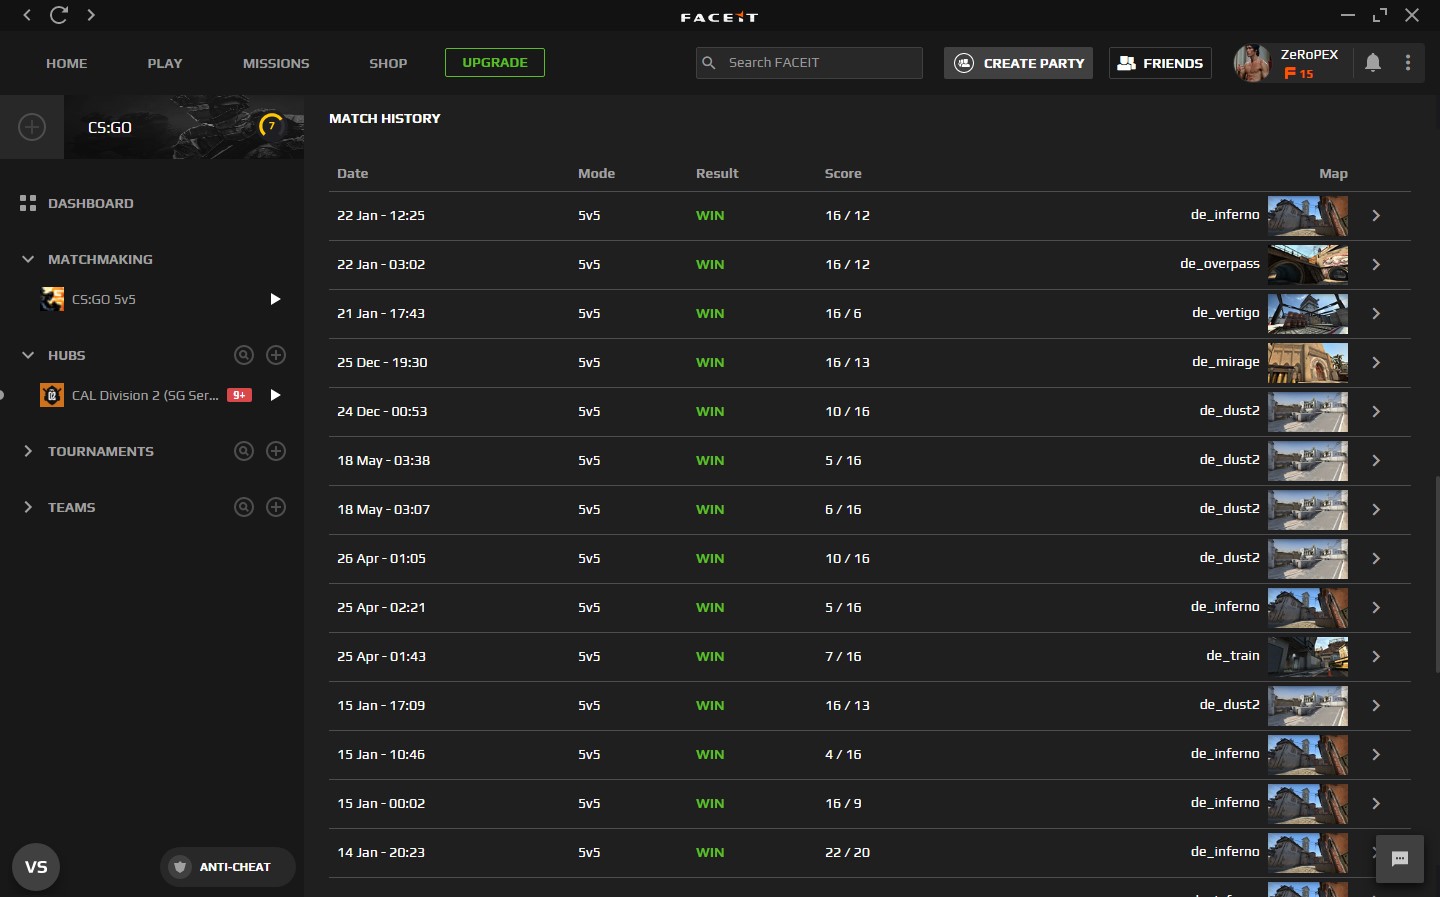The width and height of the screenshot is (1440, 897).
Task: Click the 22 / 20 score cell
Action: 847,852
